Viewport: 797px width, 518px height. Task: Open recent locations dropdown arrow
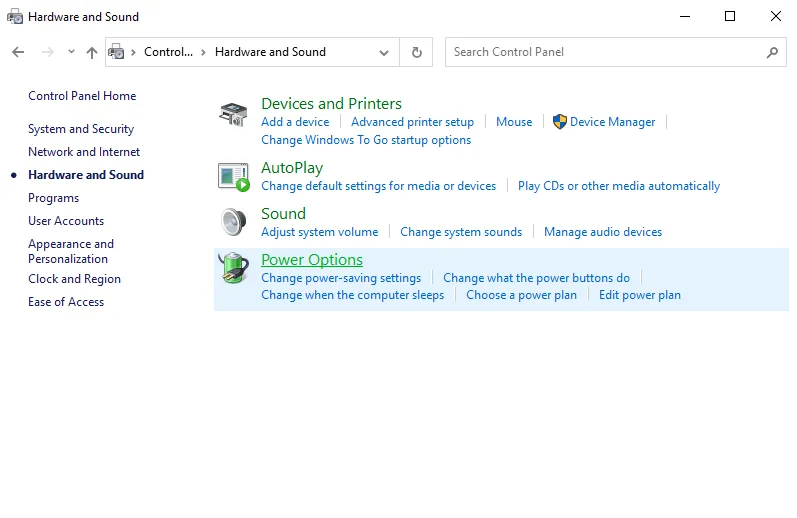click(x=72, y=52)
